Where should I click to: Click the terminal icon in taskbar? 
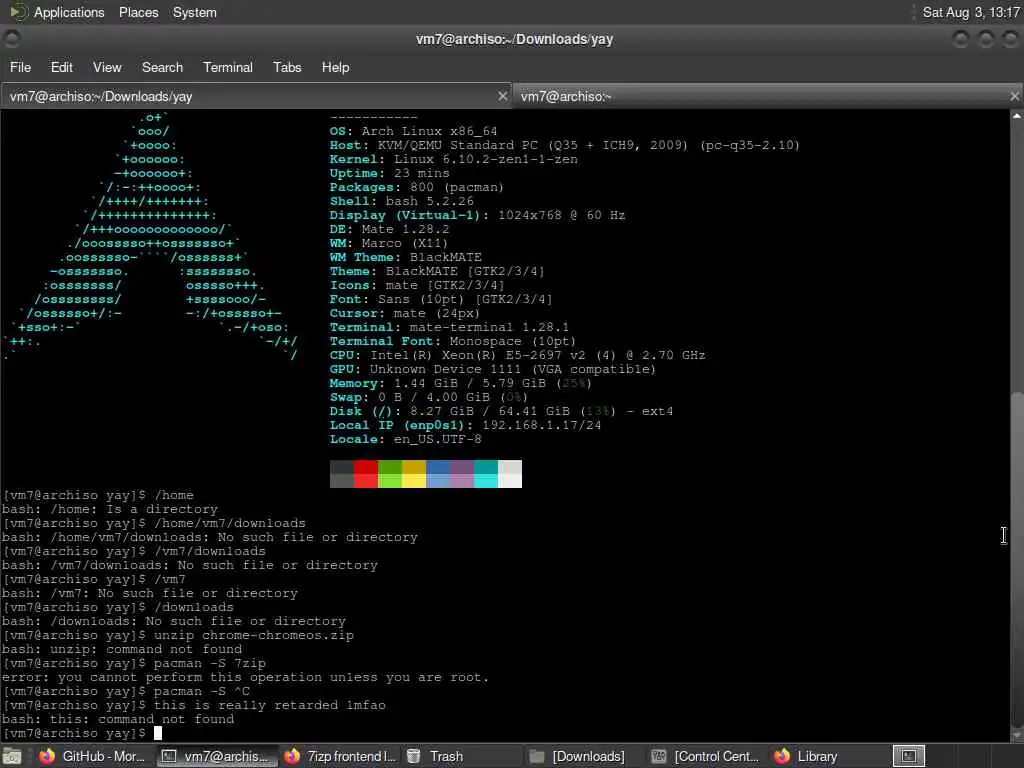click(169, 756)
